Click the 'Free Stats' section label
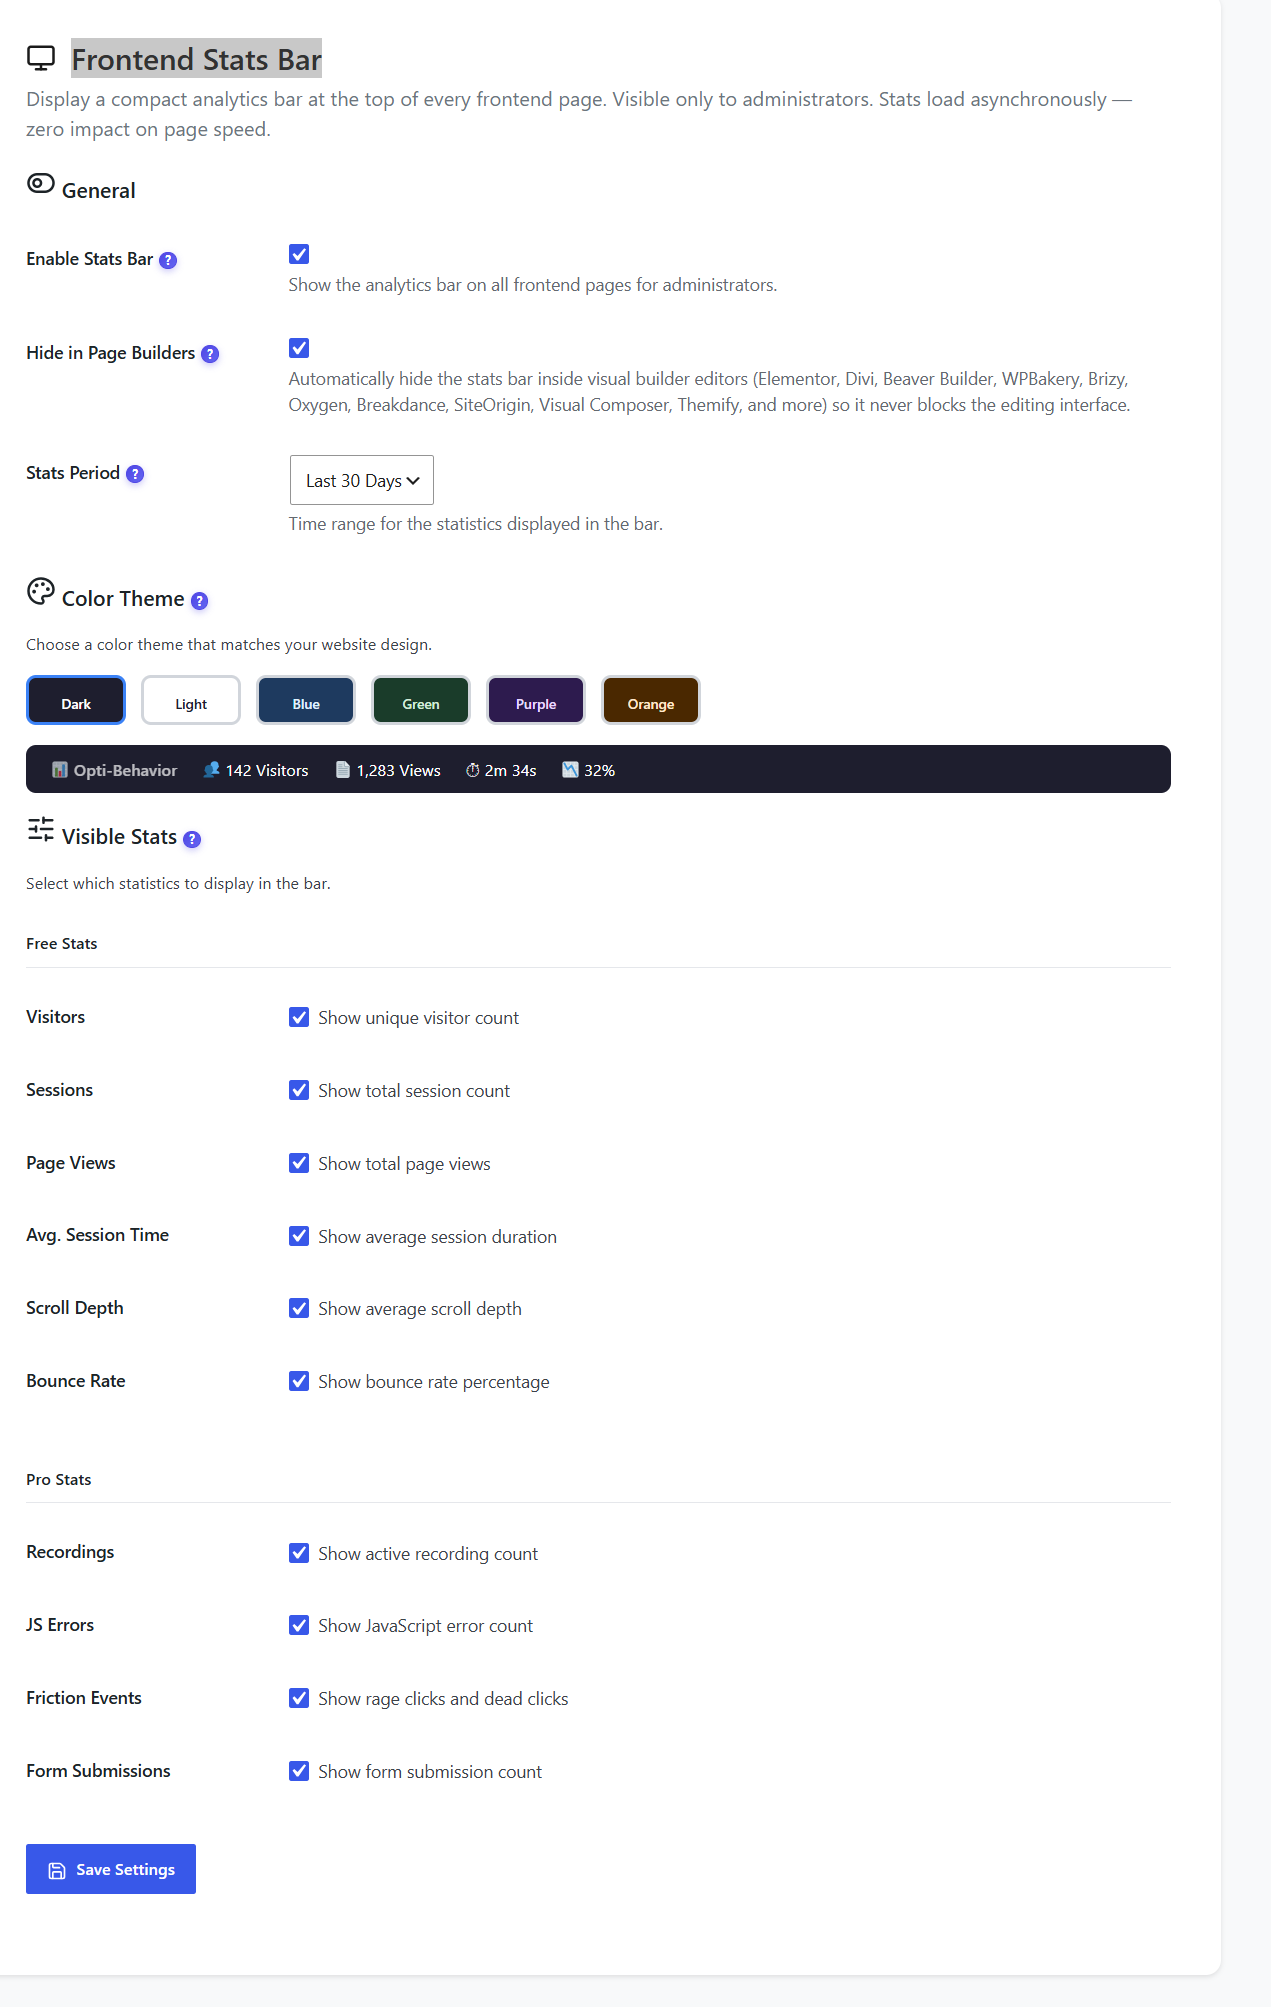 pyautogui.click(x=62, y=944)
